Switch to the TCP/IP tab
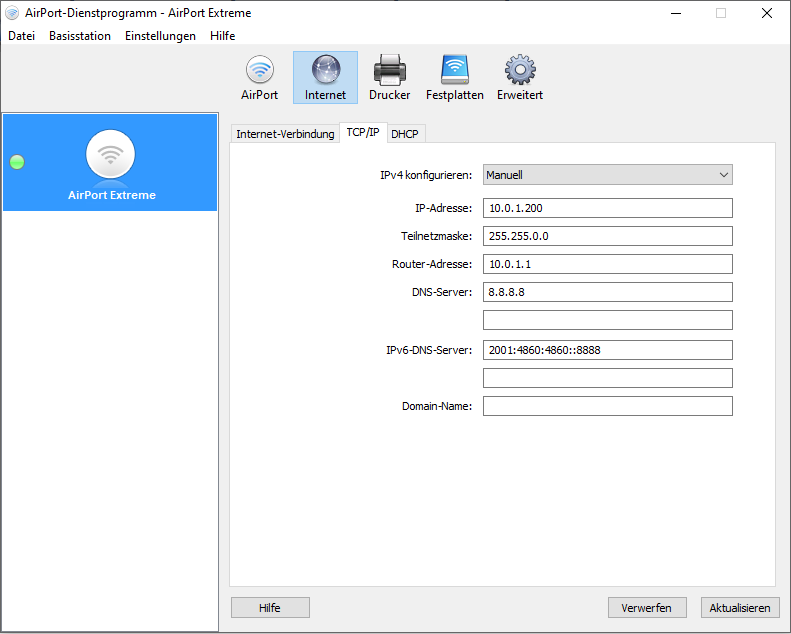This screenshot has width=791, height=634. click(363, 133)
